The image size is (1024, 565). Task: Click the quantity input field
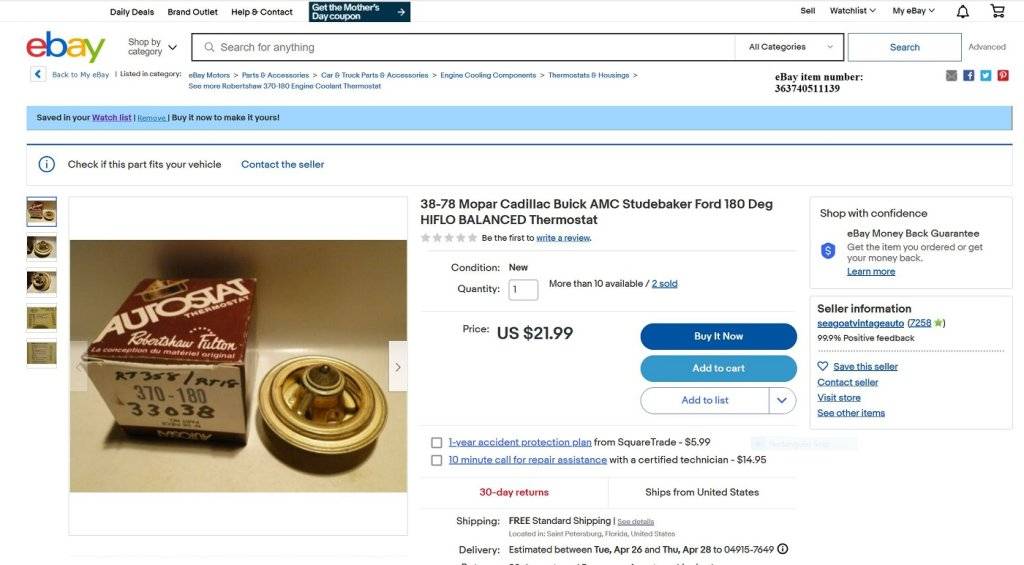coord(523,289)
